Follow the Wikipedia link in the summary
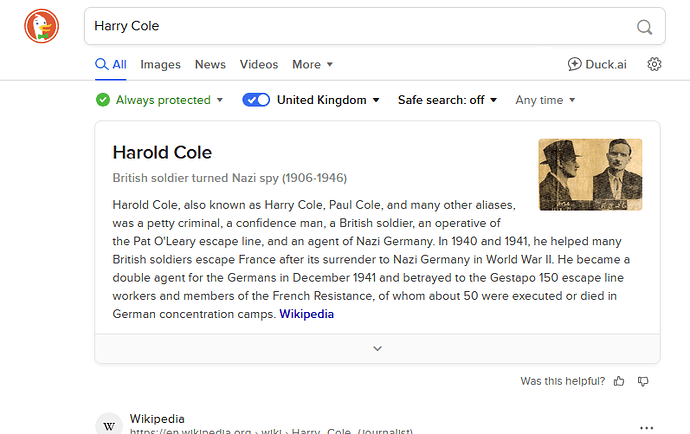This screenshot has height=434, width=690. 306,314
